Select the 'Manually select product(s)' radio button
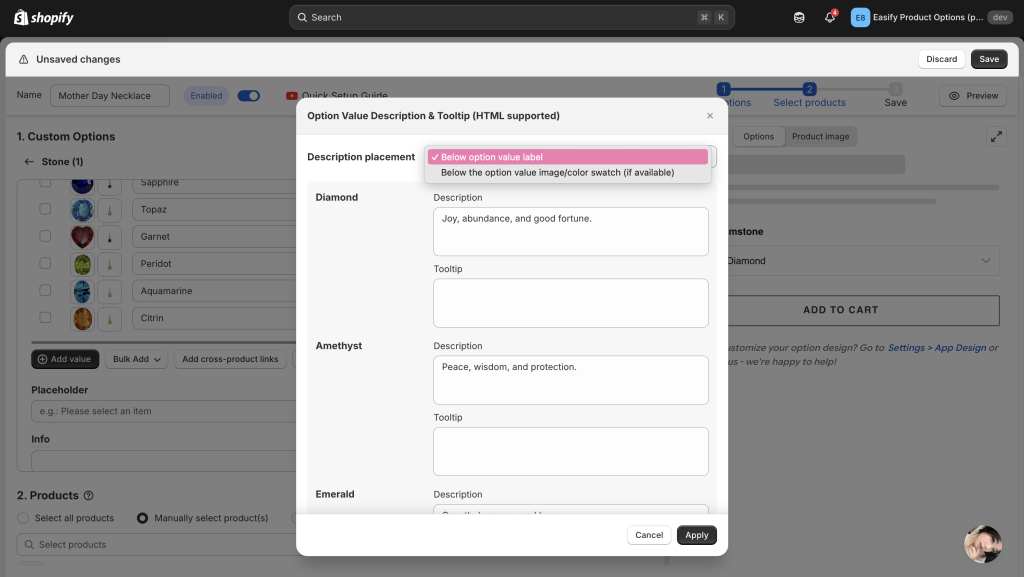Viewport: 1024px width, 577px height. tap(142, 518)
